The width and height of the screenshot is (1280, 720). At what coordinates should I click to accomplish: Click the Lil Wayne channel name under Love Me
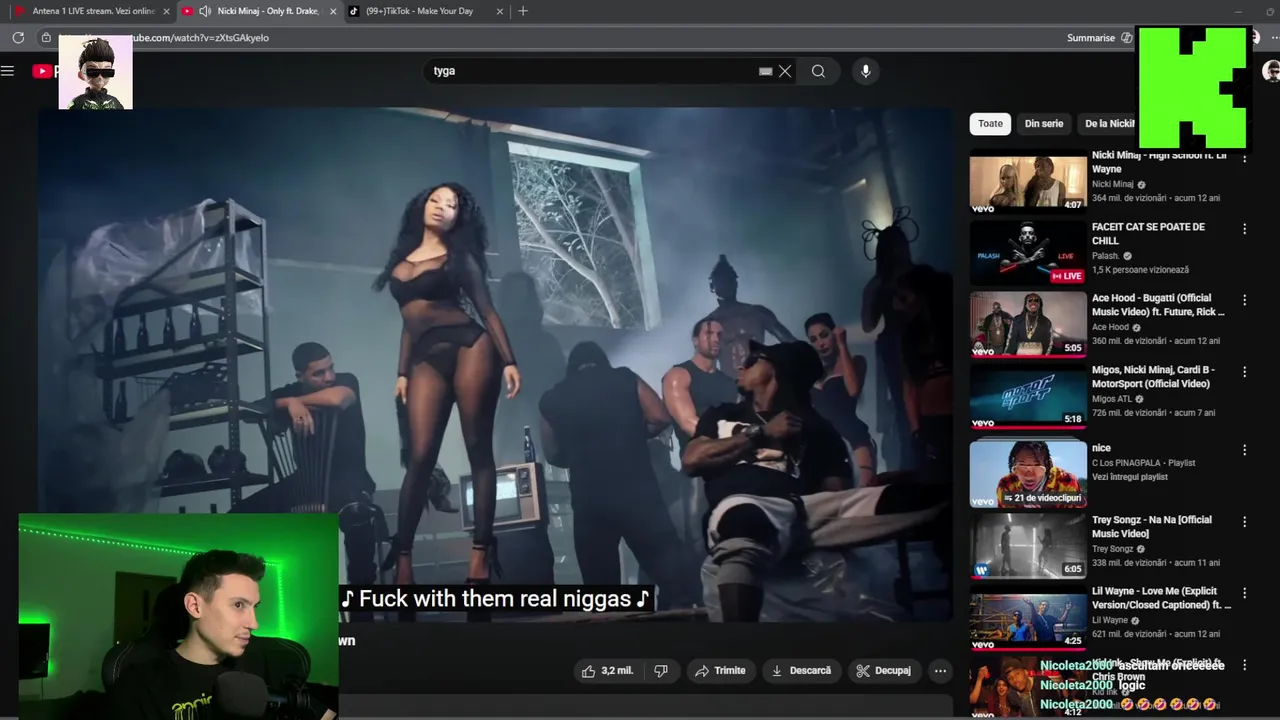pyautogui.click(x=1110, y=620)
